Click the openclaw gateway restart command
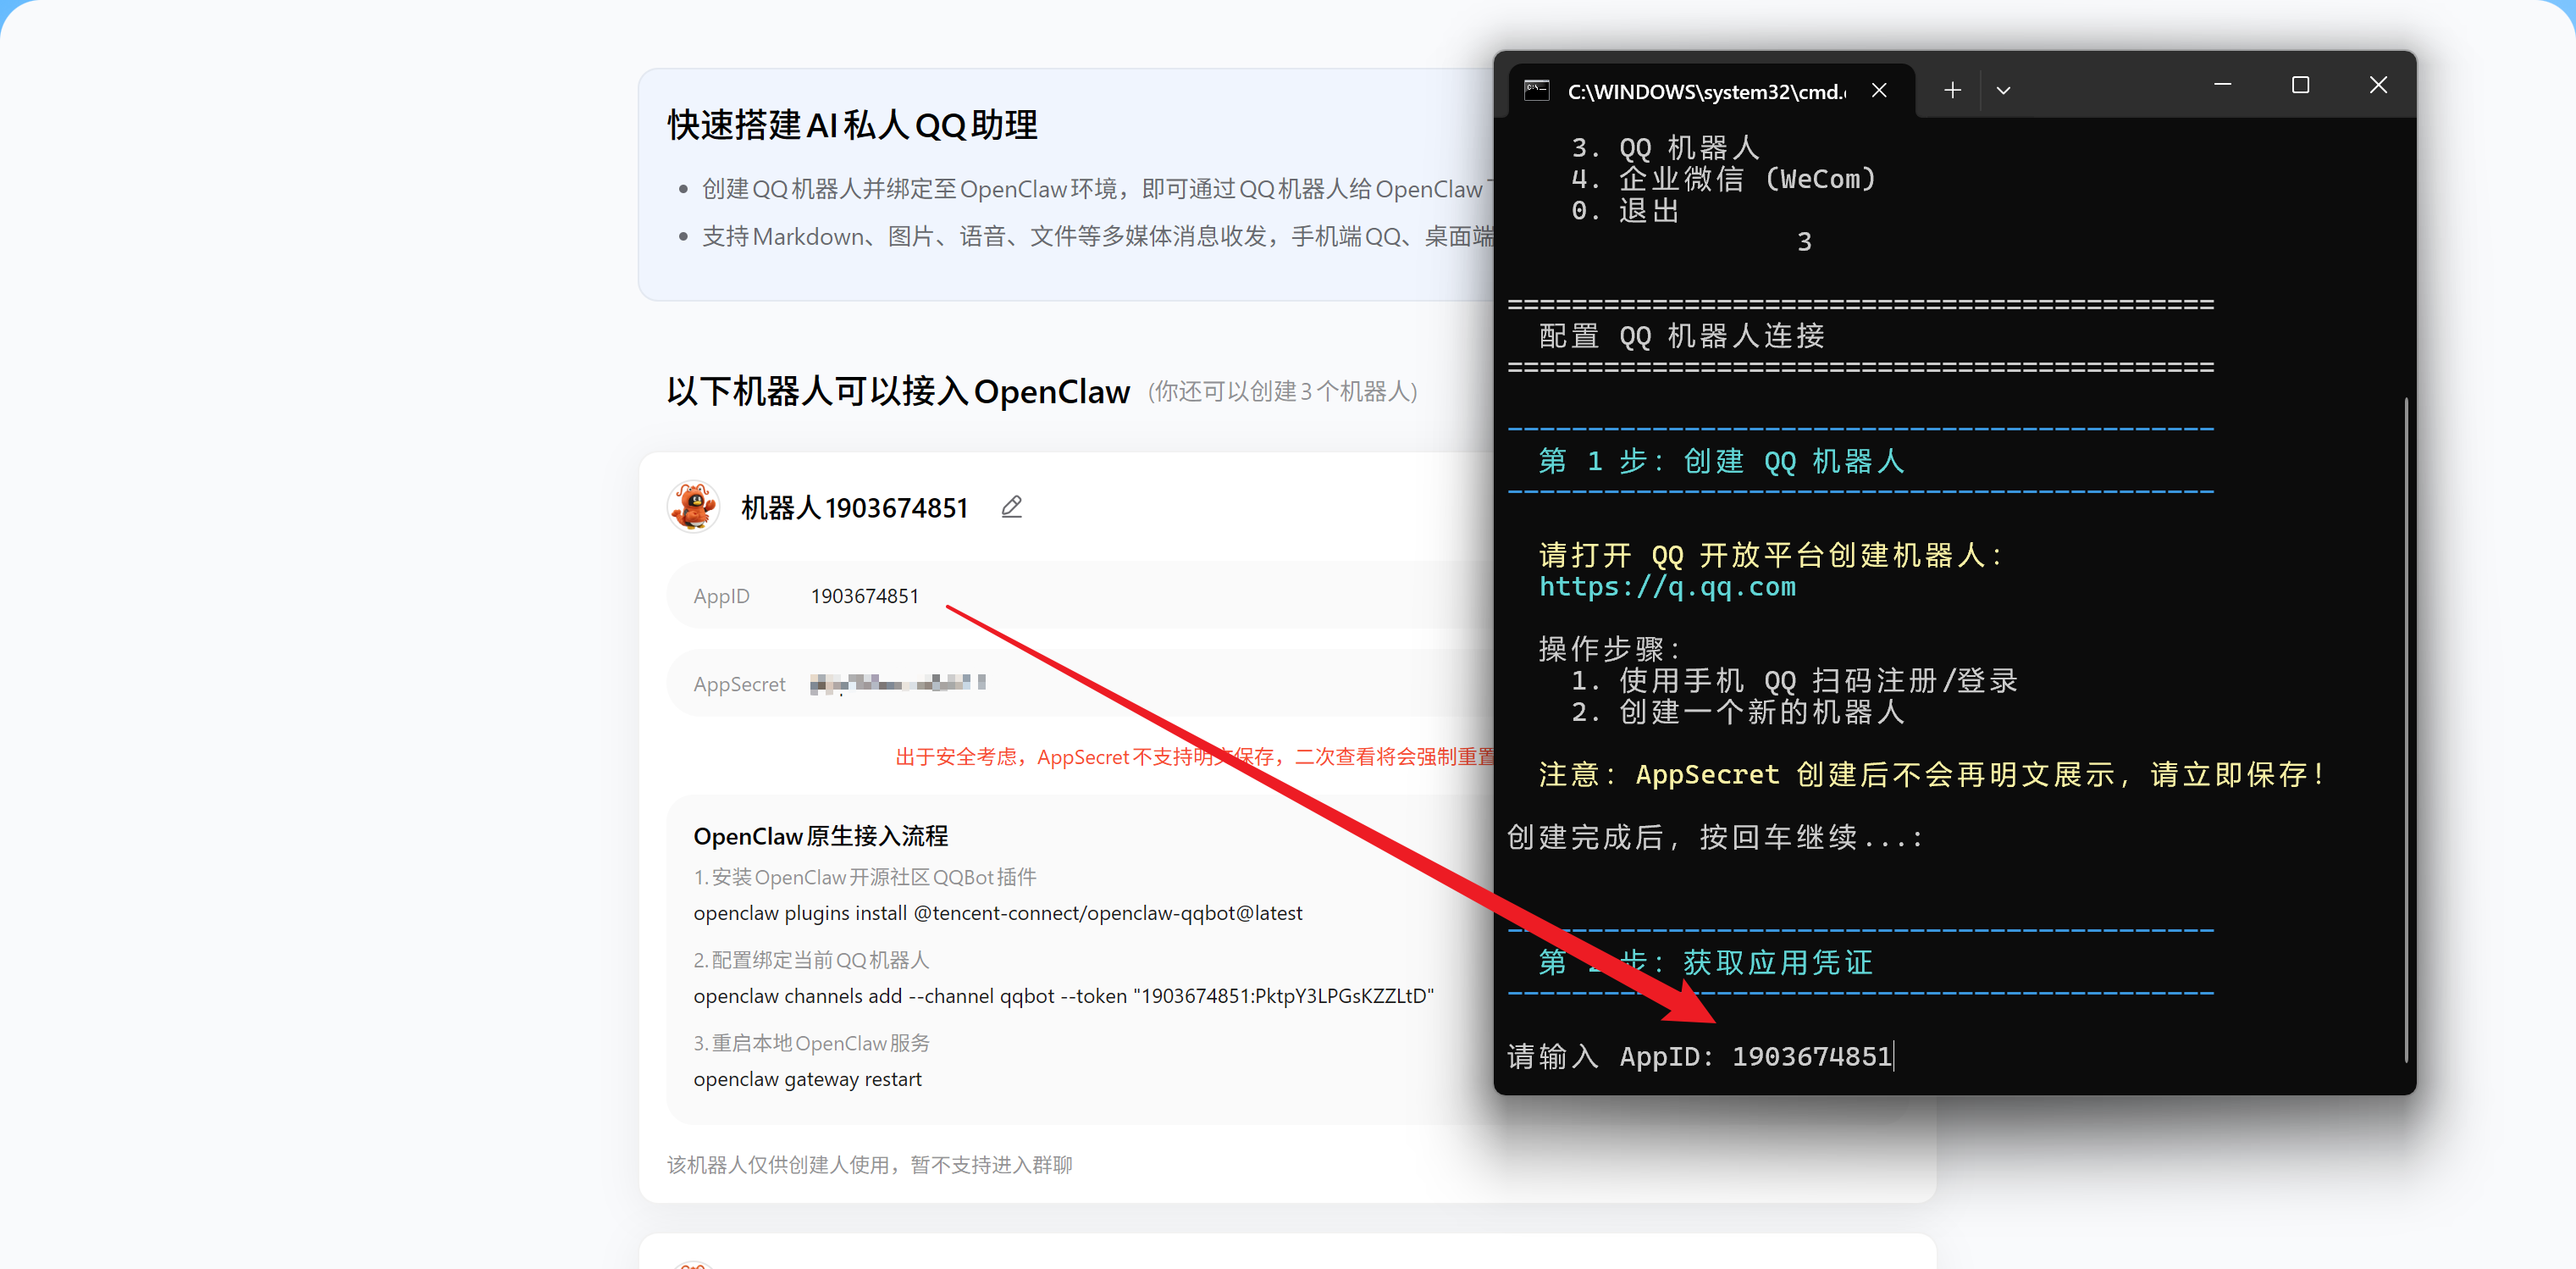Image resolution: width=2576 pixels, height=1269 pixels. point(807,1079)
